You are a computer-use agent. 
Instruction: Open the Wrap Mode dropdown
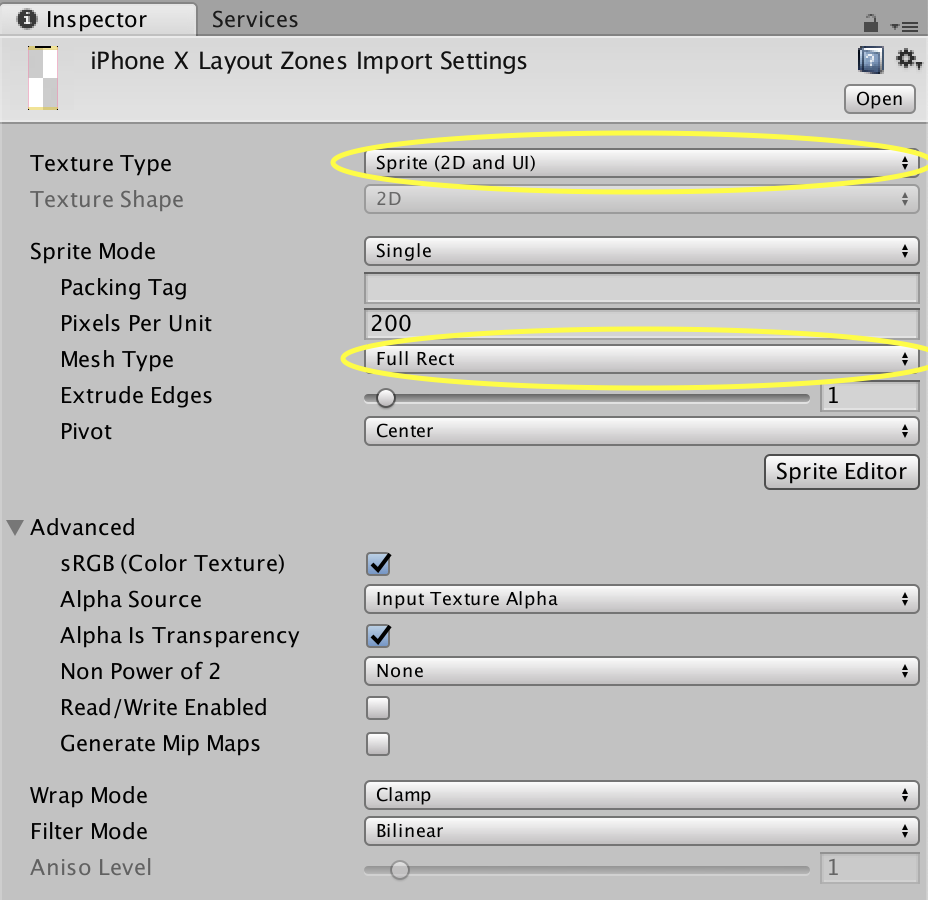click(x=642, y=795)
